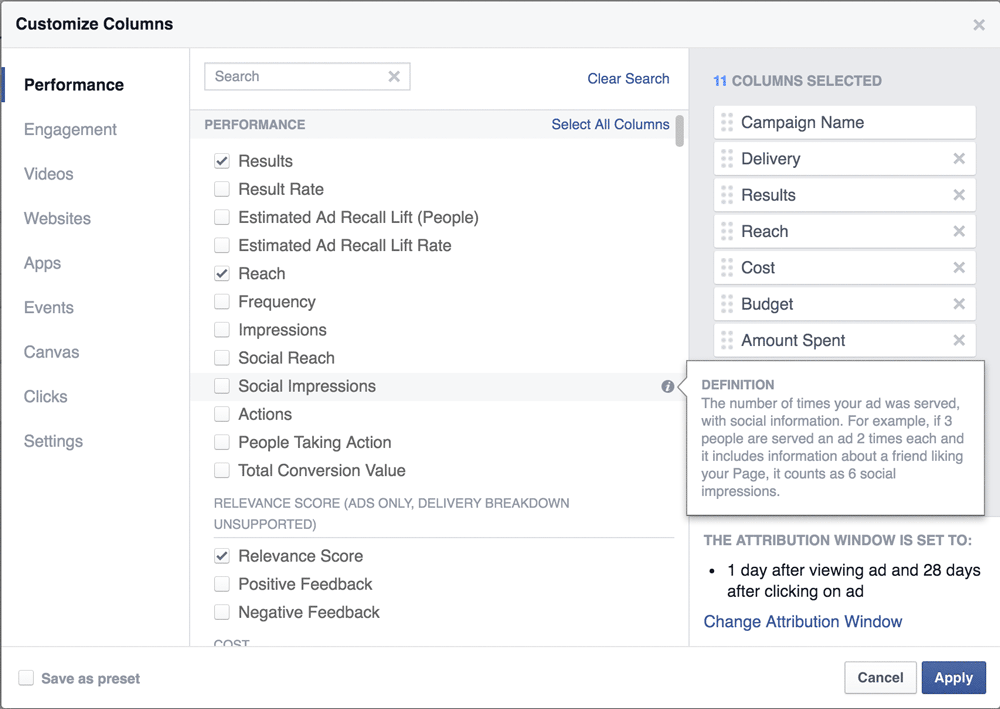Screen dimensions: 1000x709
Task: Remove the Budget column from selected columns
Action: click(x=959, y=304)
